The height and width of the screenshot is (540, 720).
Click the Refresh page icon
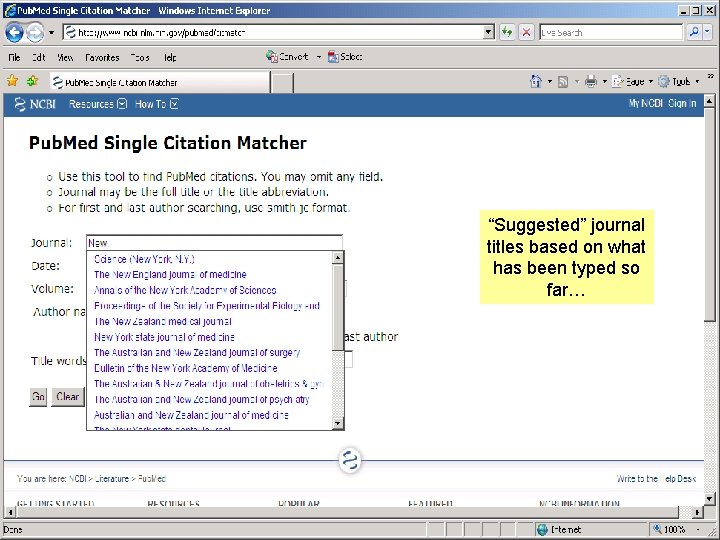click(x=507, y=32)
